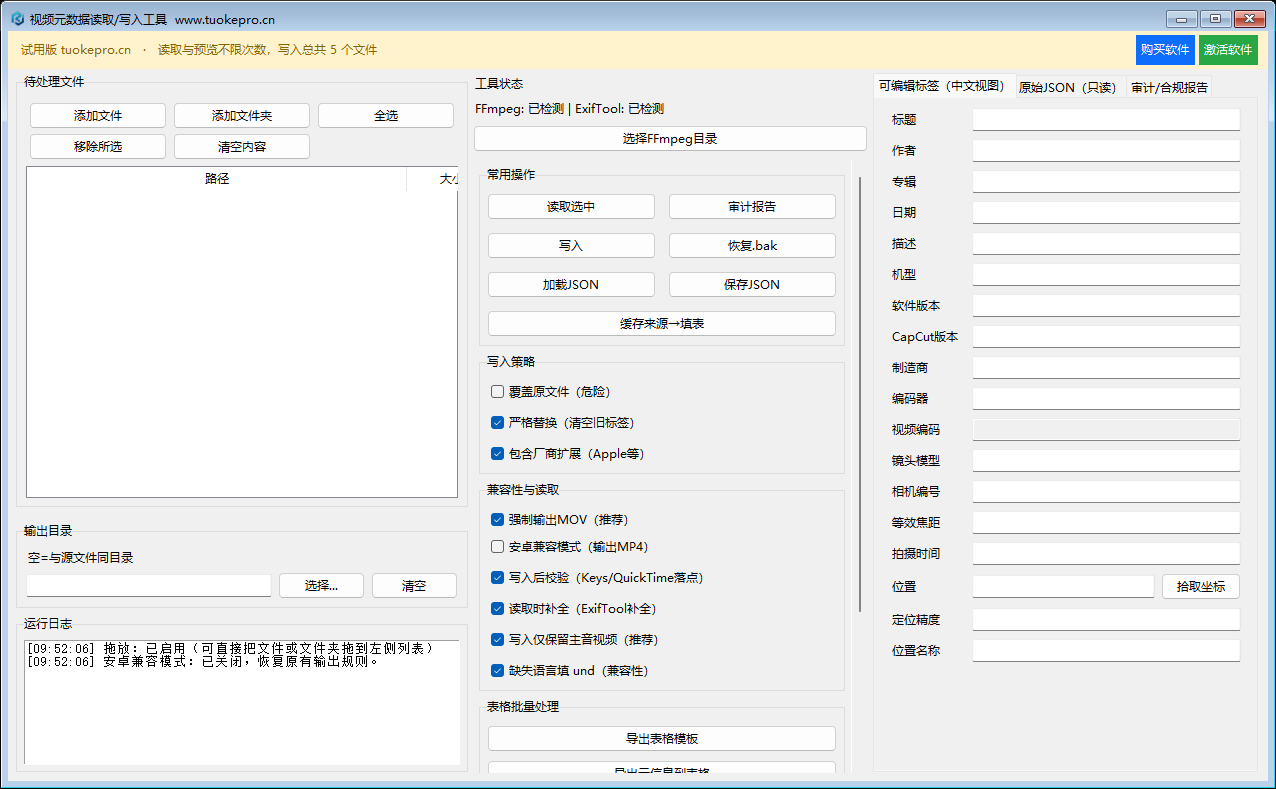Click the 拍摄时间 input field

[x=1106, y=554]
